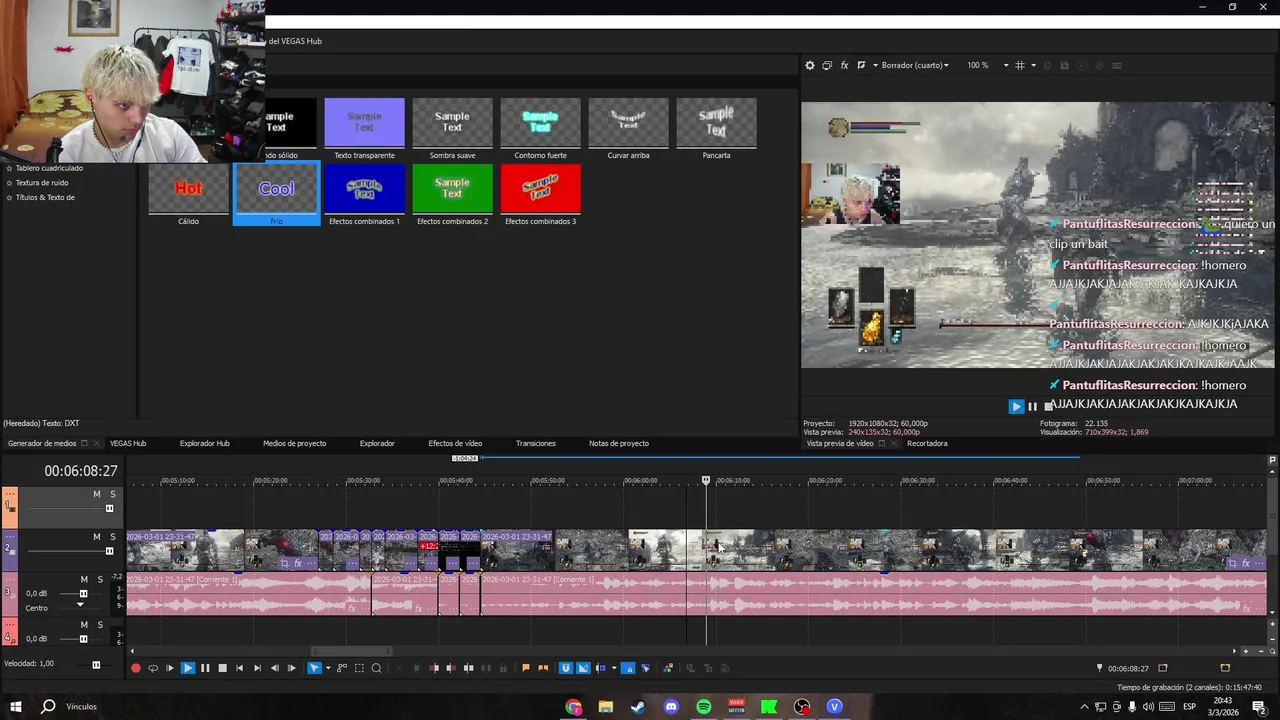Select the Cálido text preset thumbnail
1280x720 pixels.
tap(189, 189)
